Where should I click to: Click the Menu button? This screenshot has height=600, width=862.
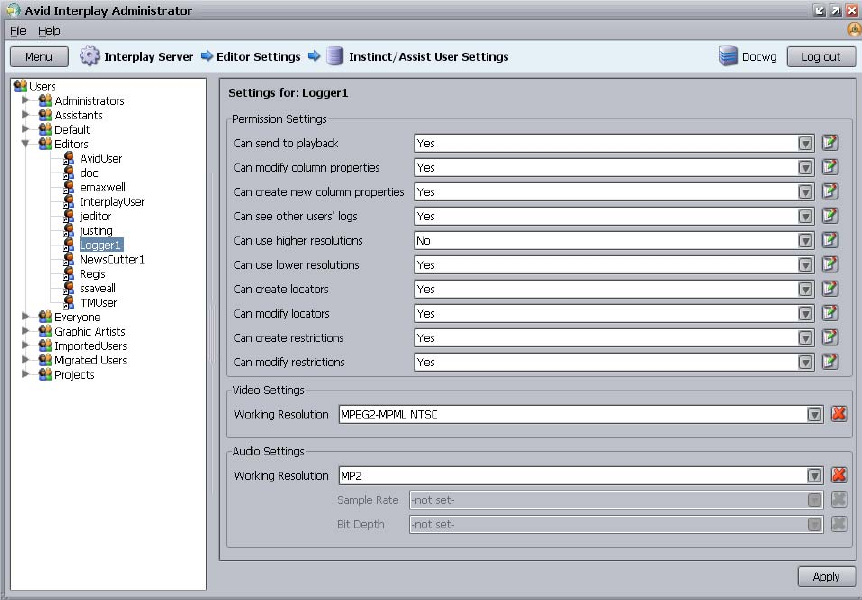pyautogui.click(x=39, y=57)
